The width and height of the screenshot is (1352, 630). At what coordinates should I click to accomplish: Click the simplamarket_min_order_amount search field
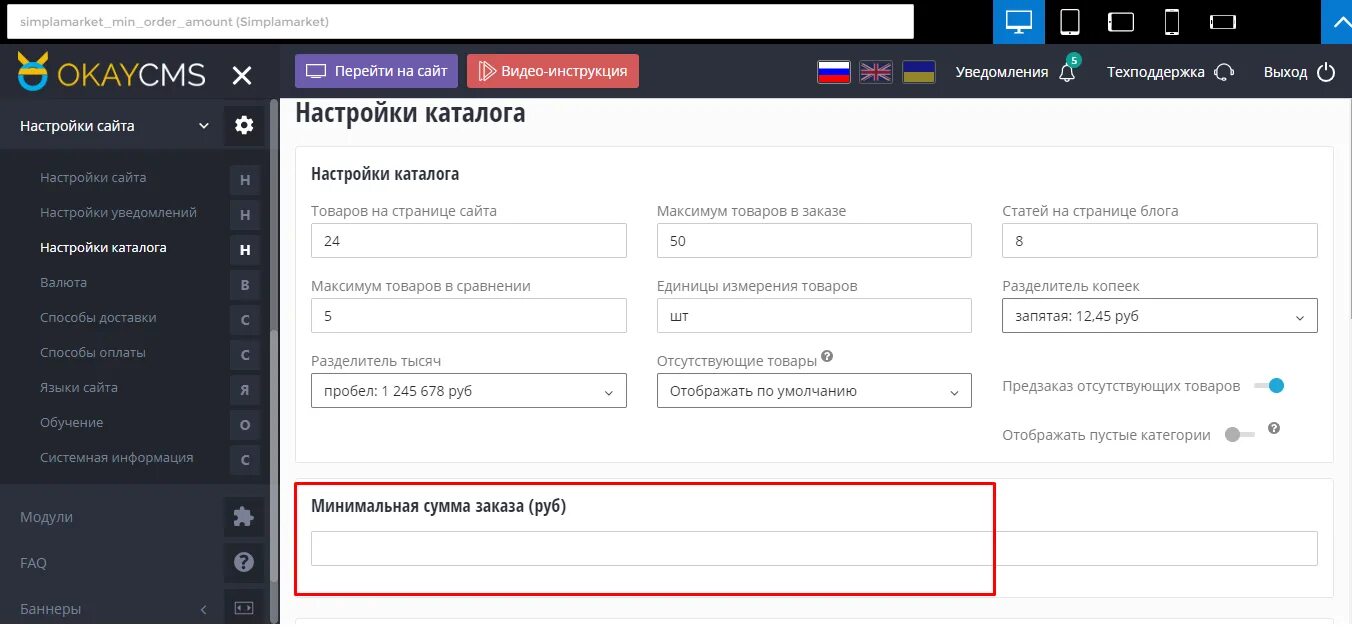coord(460,21)
